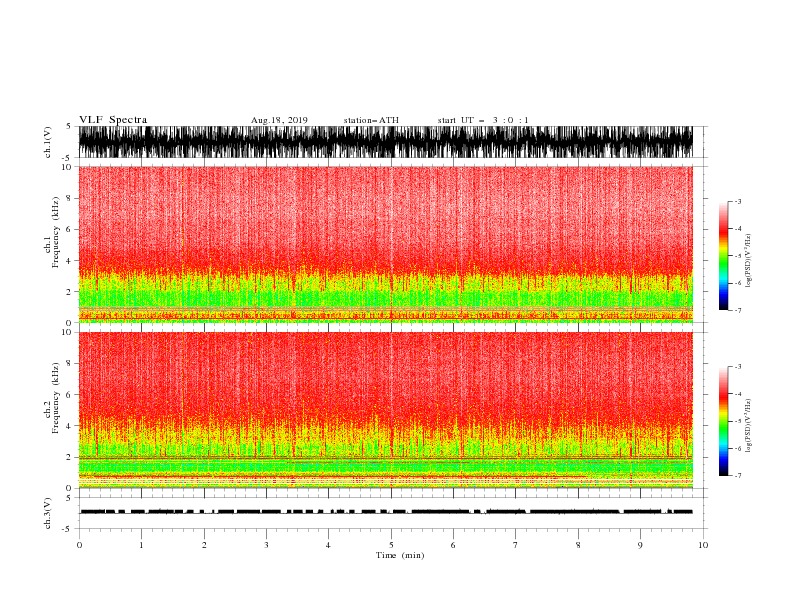Click the '-3' value on ch.2 colorbar
792x612 pixels.
[738, 367]
